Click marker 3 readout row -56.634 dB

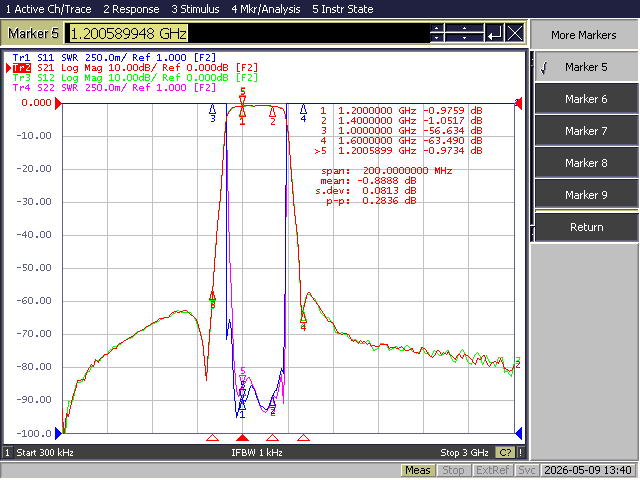pos(401,131)
